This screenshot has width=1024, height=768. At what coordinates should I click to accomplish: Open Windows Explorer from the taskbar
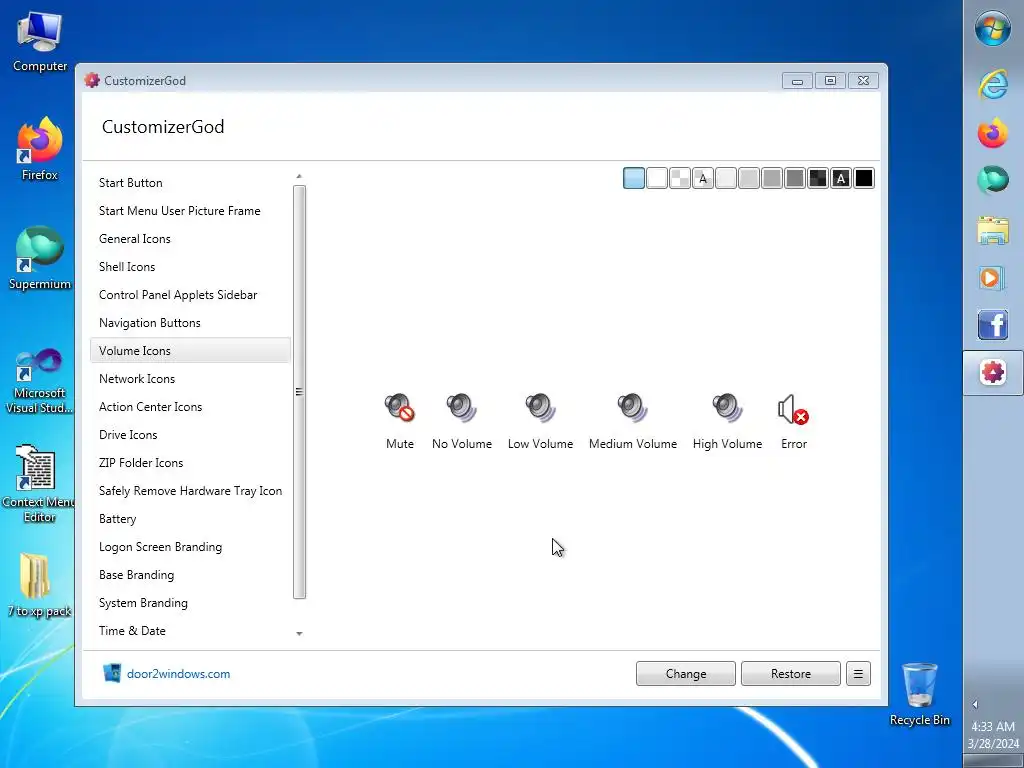coord(993,231)
